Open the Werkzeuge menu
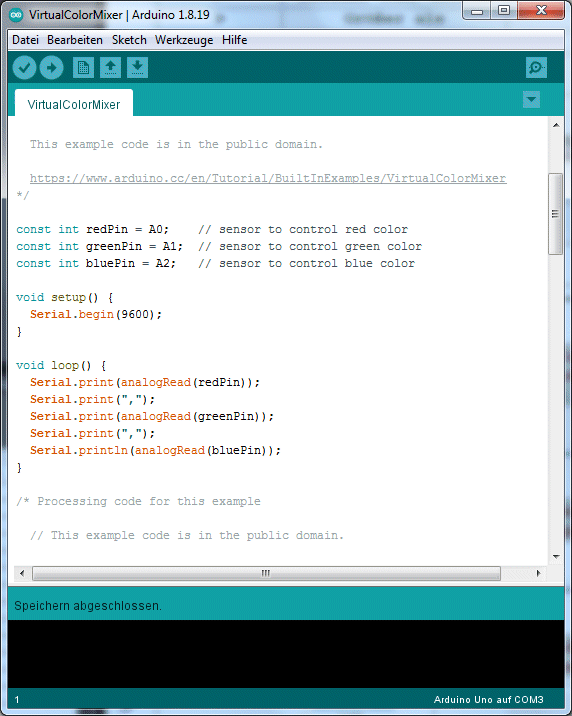572x716 pixels. [184, 40]
